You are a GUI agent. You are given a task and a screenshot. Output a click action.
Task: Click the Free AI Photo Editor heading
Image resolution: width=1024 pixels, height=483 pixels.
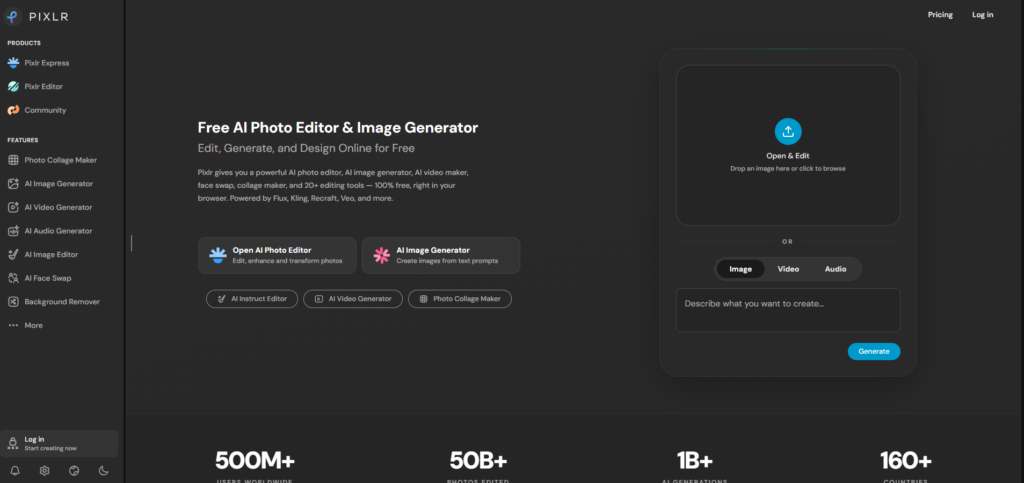click(x=338, y=127)
